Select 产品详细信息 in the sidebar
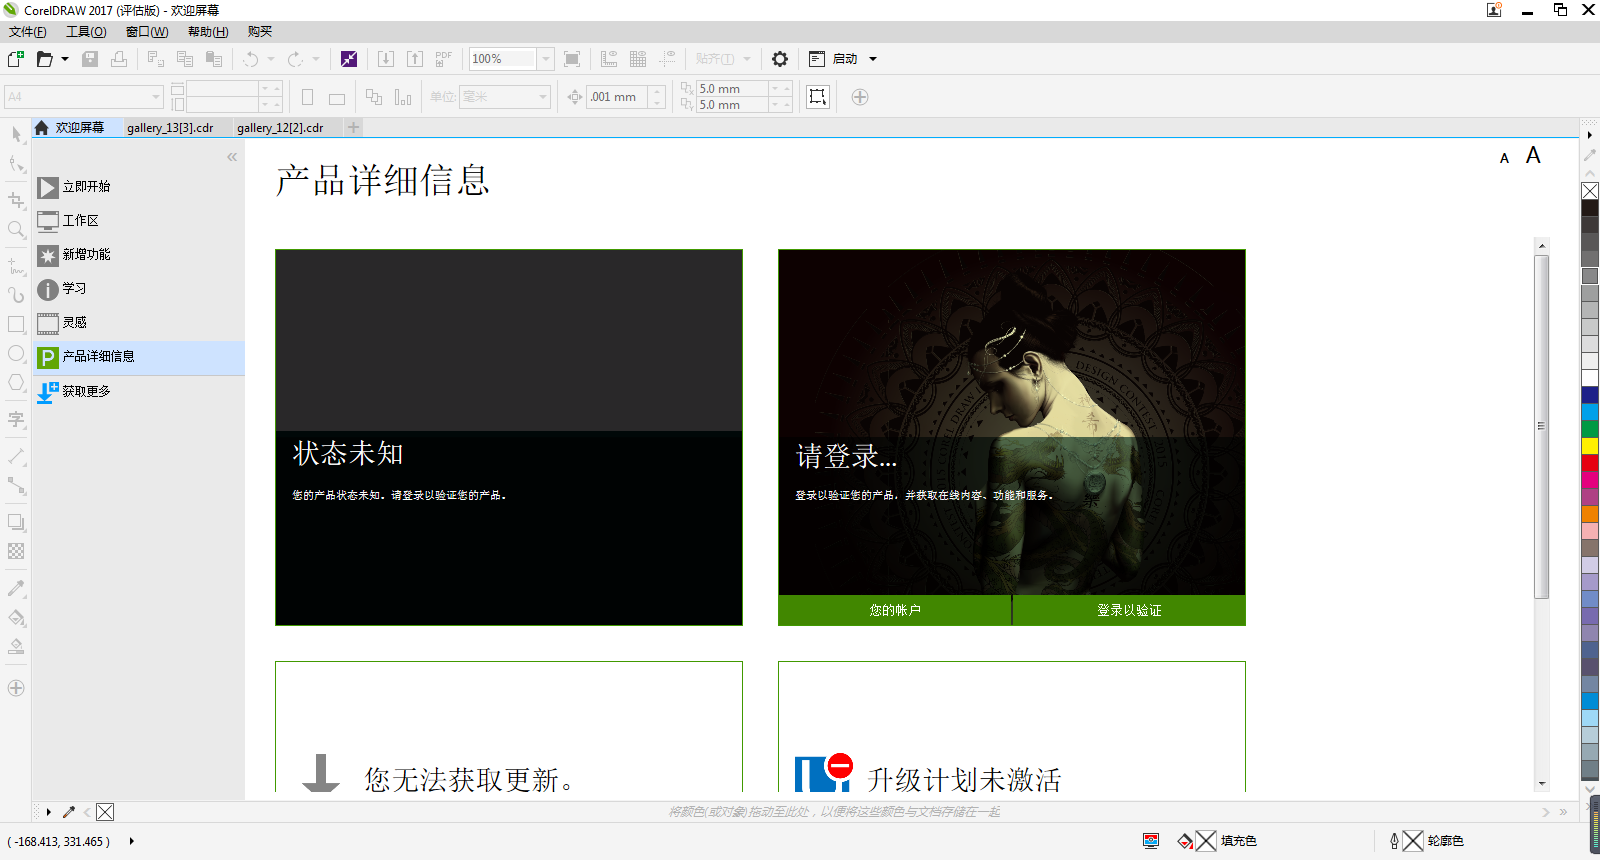 tap(138, 357)
